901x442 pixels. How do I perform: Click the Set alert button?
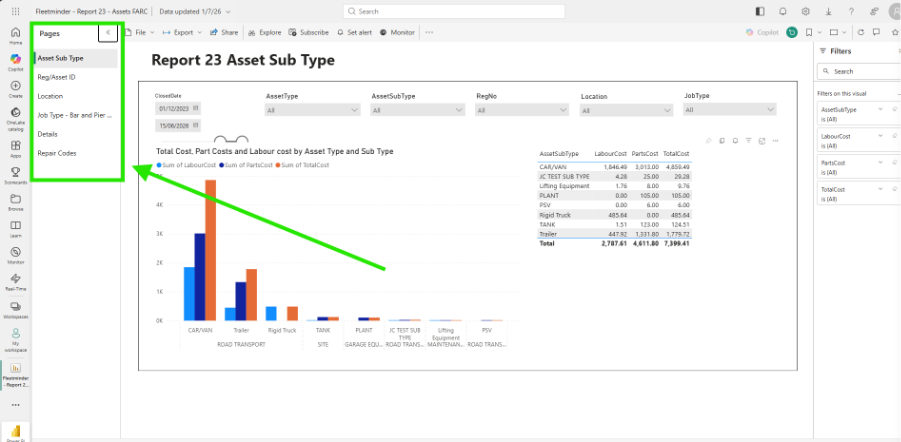click(x=355, y=33)
